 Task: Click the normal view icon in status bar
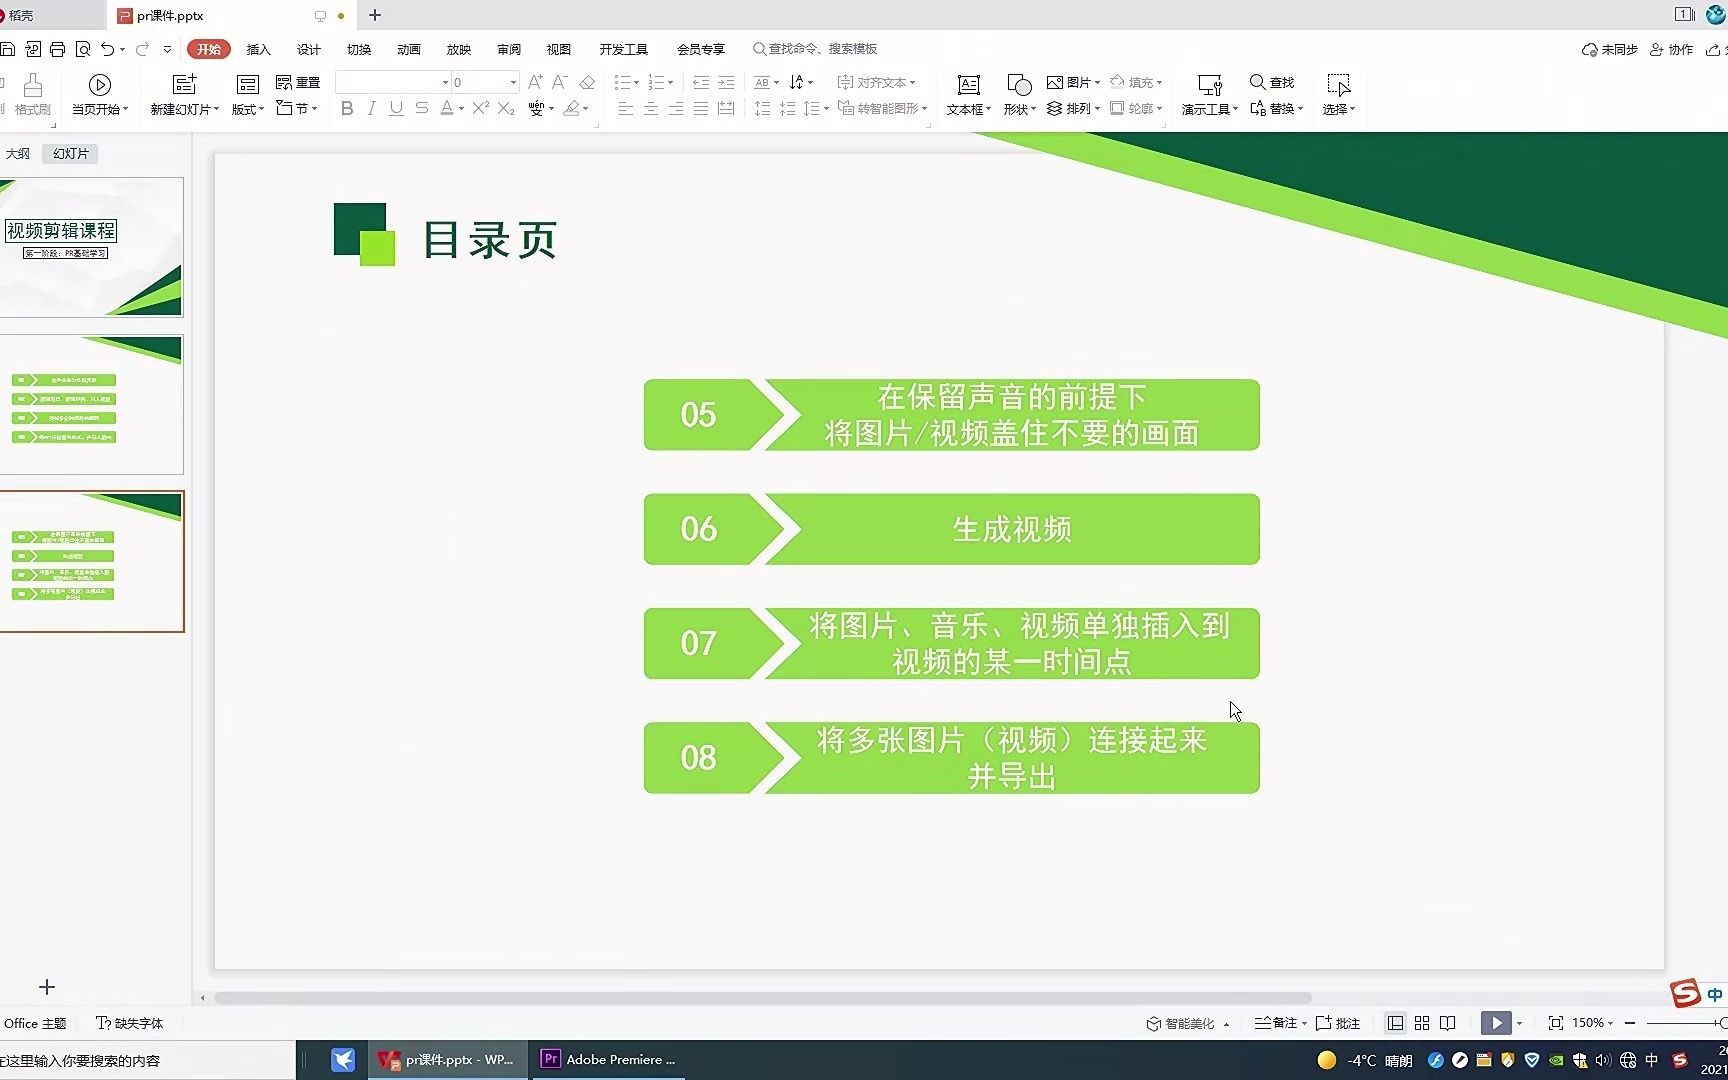click(x=1395, y=1023)
